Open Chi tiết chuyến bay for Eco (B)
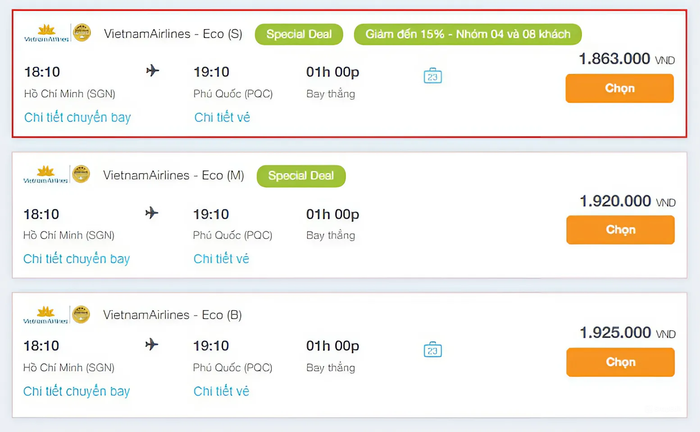This screenshot has height=432, width=700. click(x=77, y=391)
